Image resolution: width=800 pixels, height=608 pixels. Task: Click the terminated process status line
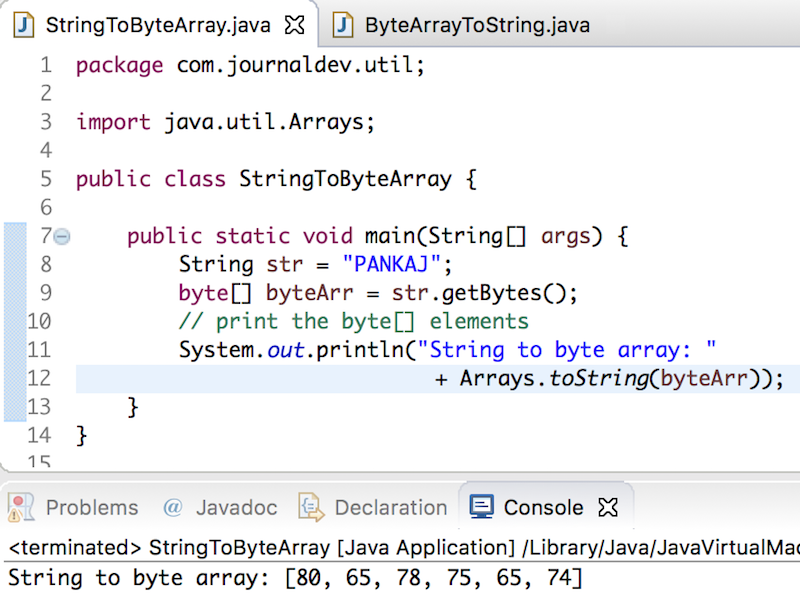(x=300, y=547)
